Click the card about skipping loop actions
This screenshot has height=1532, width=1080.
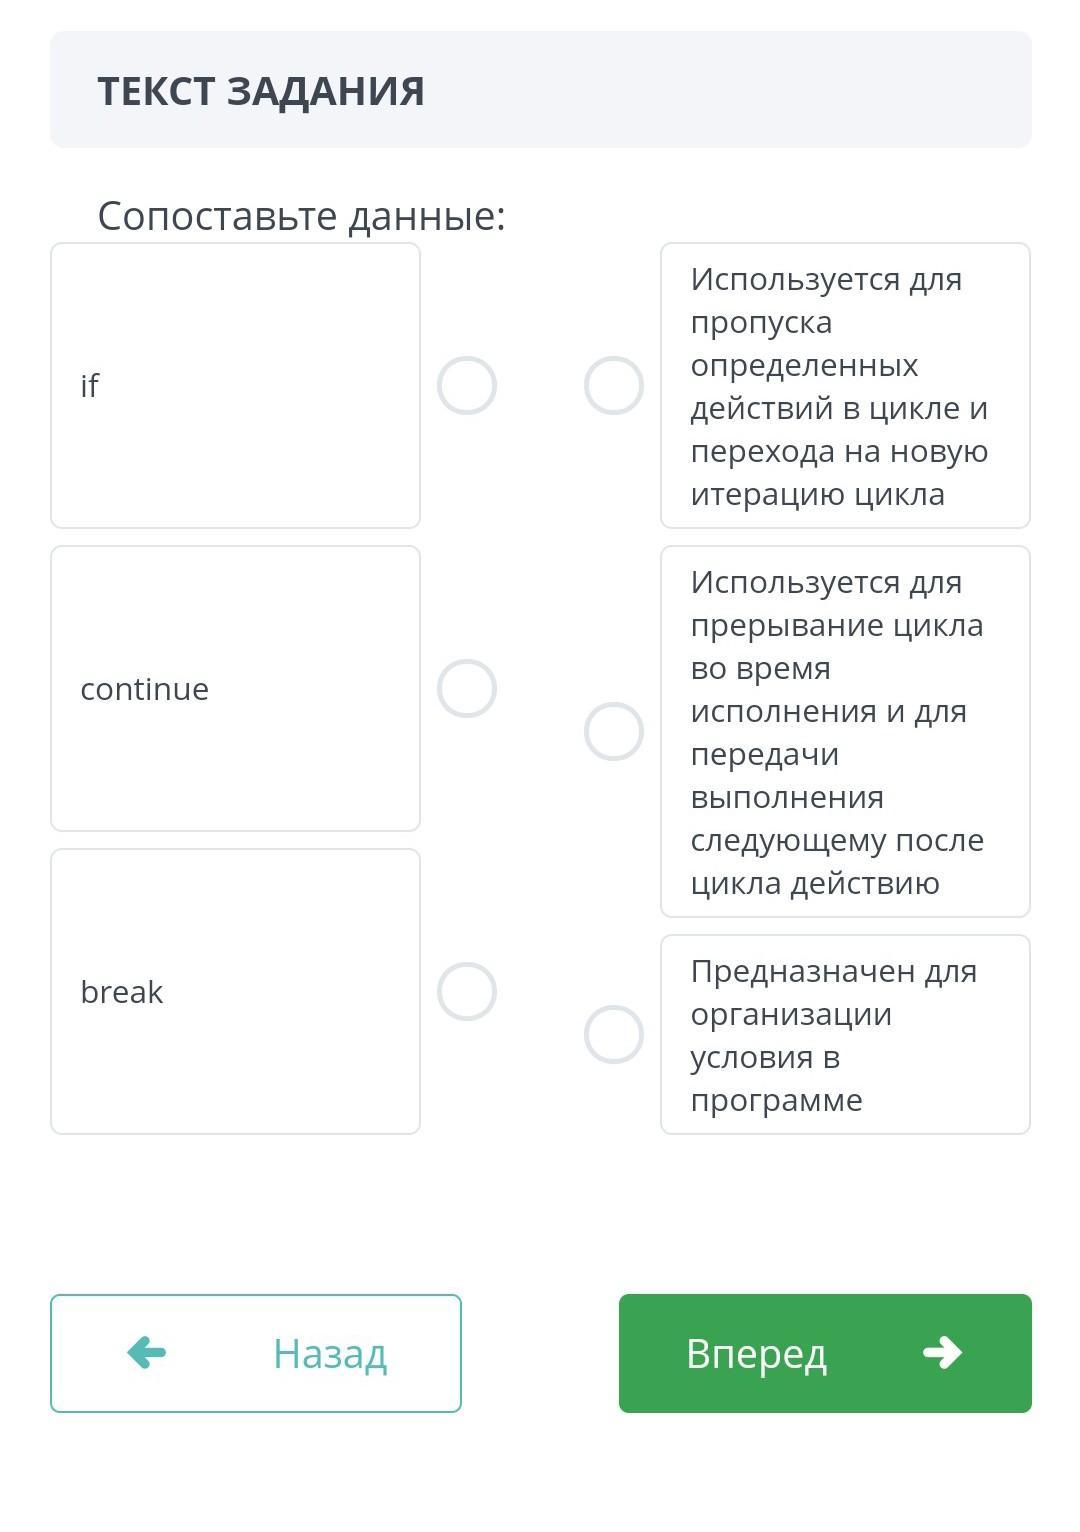845,385
